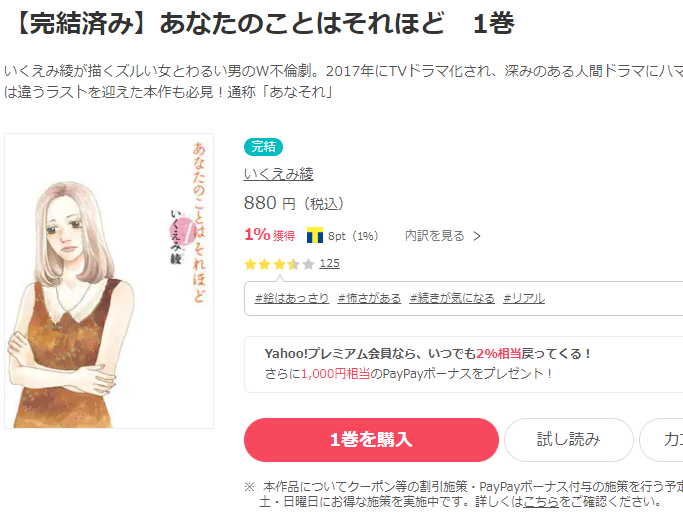This screenshot has width=683, height=517.
Task: Click the last gray rating star
Action: [x=308, y=264]
